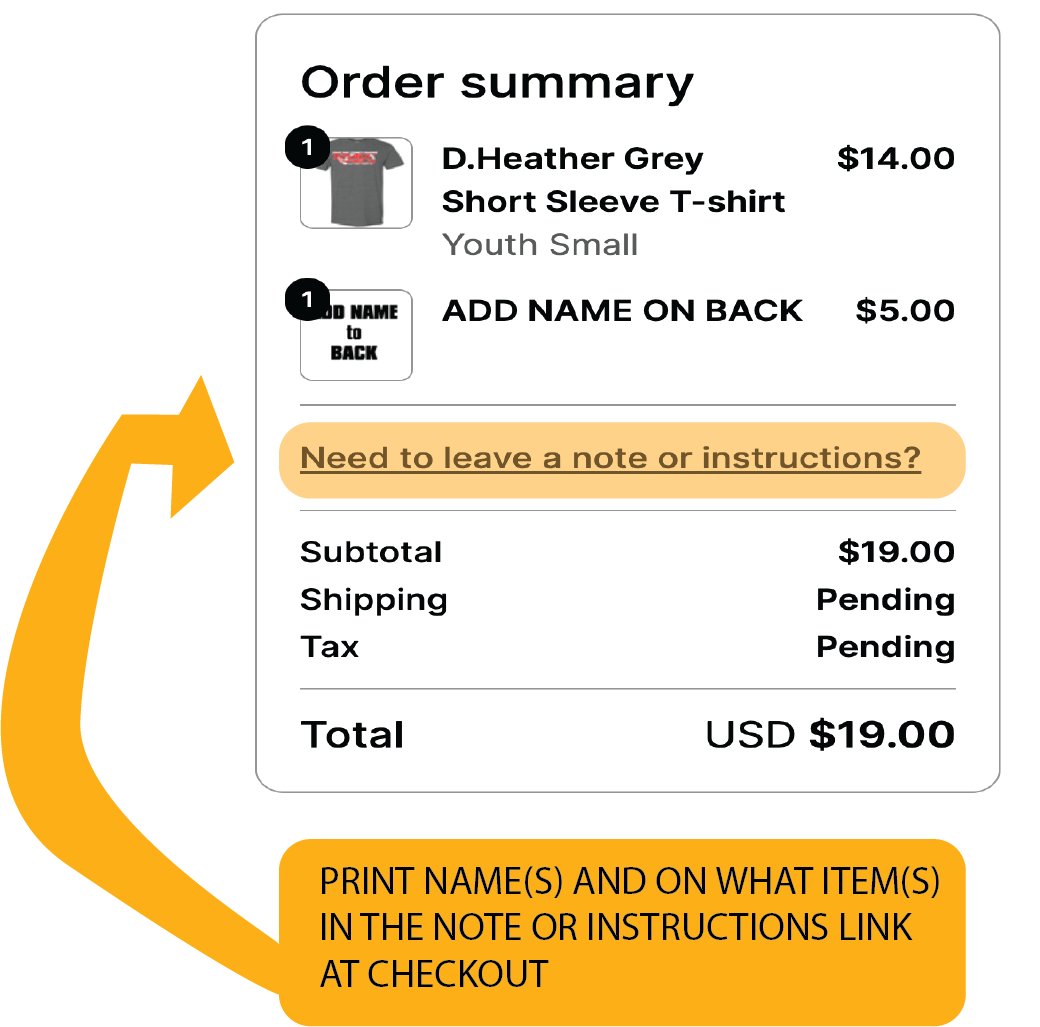Click the Tax label

coord(330,647)
